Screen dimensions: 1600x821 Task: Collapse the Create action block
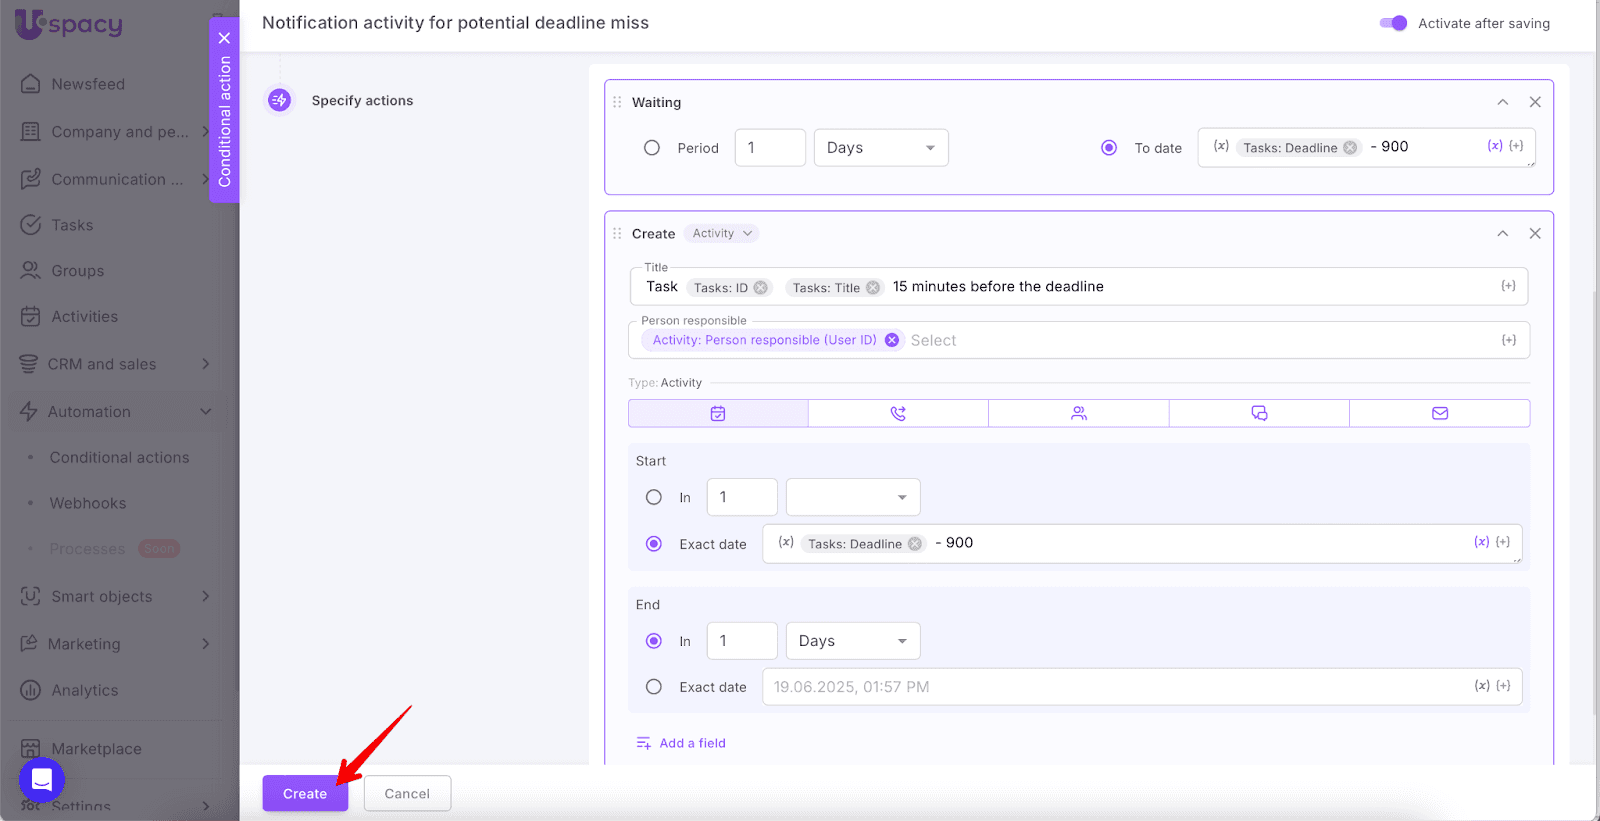click(1502, 233)
